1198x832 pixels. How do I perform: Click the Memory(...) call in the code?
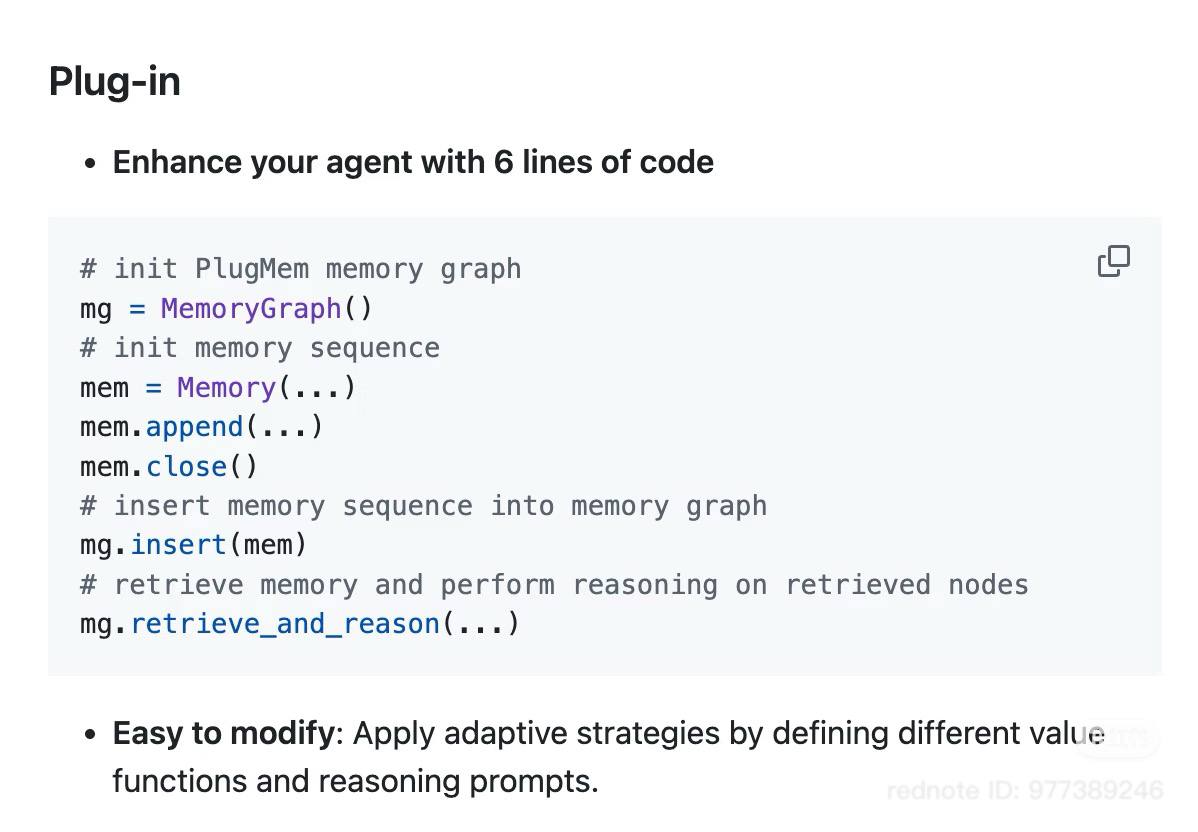click(227, 387)
